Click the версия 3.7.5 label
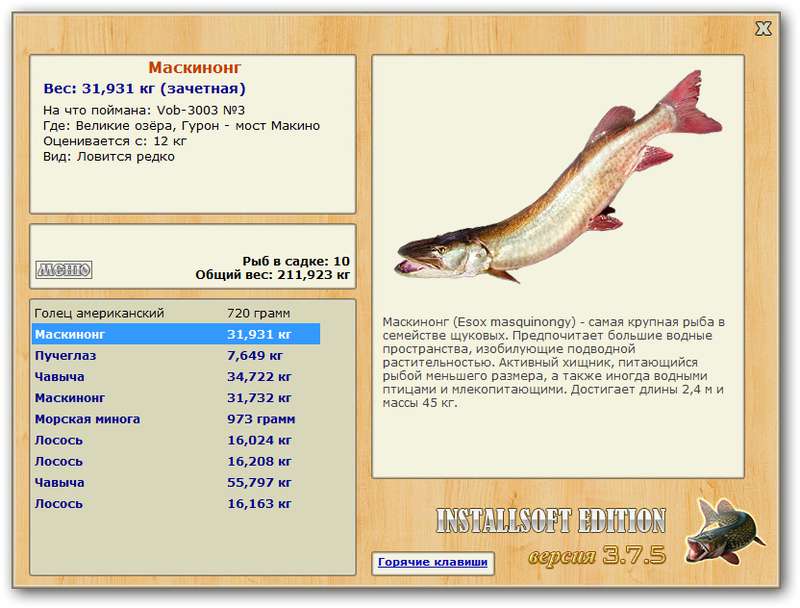 coord(597,555)
